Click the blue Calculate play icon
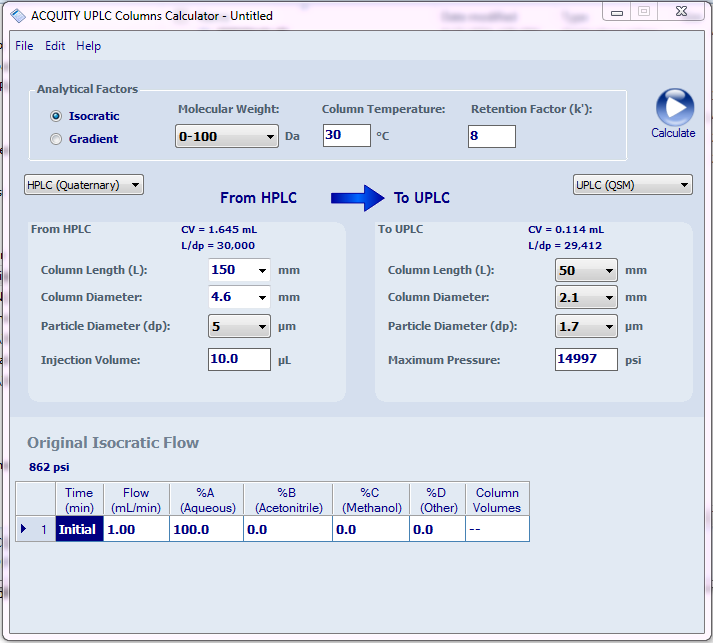Image resolution: width=713 pixels, height=643 pixels. (674, 107)
